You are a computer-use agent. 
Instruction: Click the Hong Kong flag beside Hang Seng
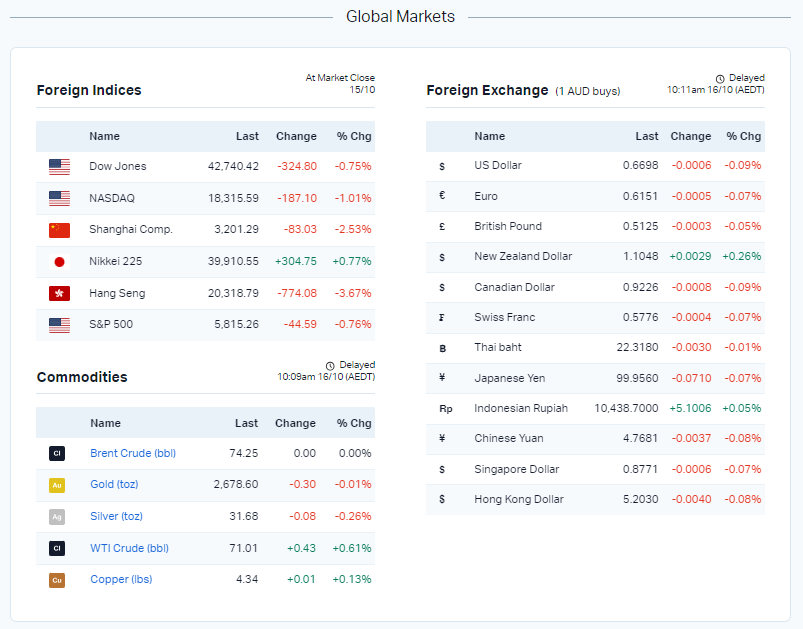click(59, 293)
